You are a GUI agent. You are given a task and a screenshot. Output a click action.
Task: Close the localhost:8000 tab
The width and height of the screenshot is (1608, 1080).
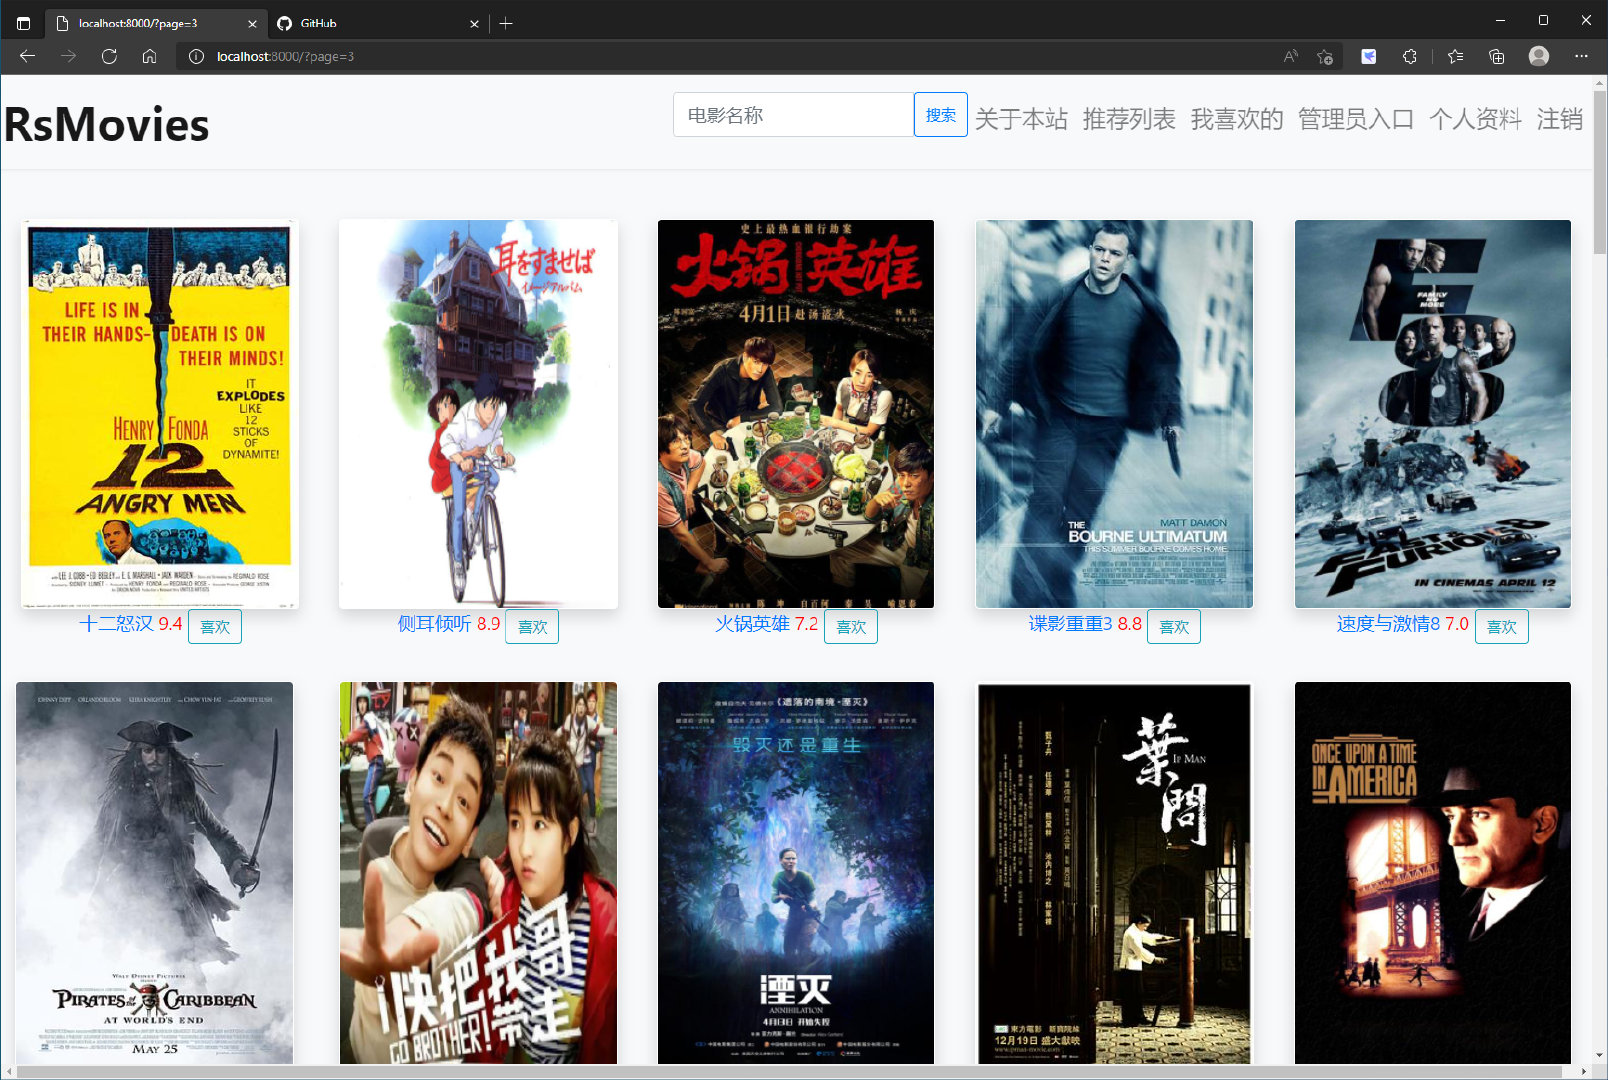pos(252,23)
